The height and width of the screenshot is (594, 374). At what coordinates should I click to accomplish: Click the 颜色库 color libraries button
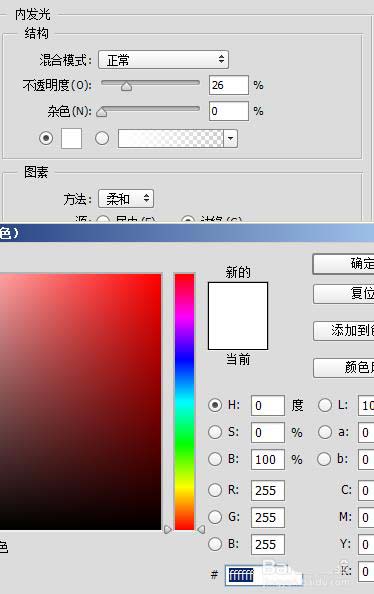[x=343, y=367]
